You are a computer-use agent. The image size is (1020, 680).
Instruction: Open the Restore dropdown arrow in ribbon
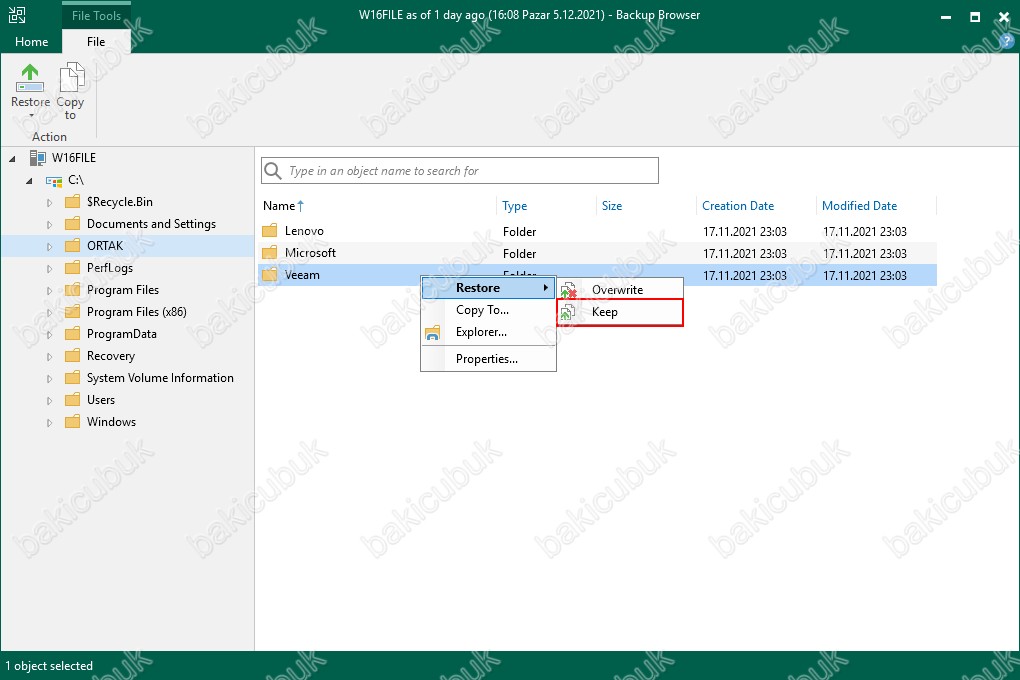click(x=31, y=116)
